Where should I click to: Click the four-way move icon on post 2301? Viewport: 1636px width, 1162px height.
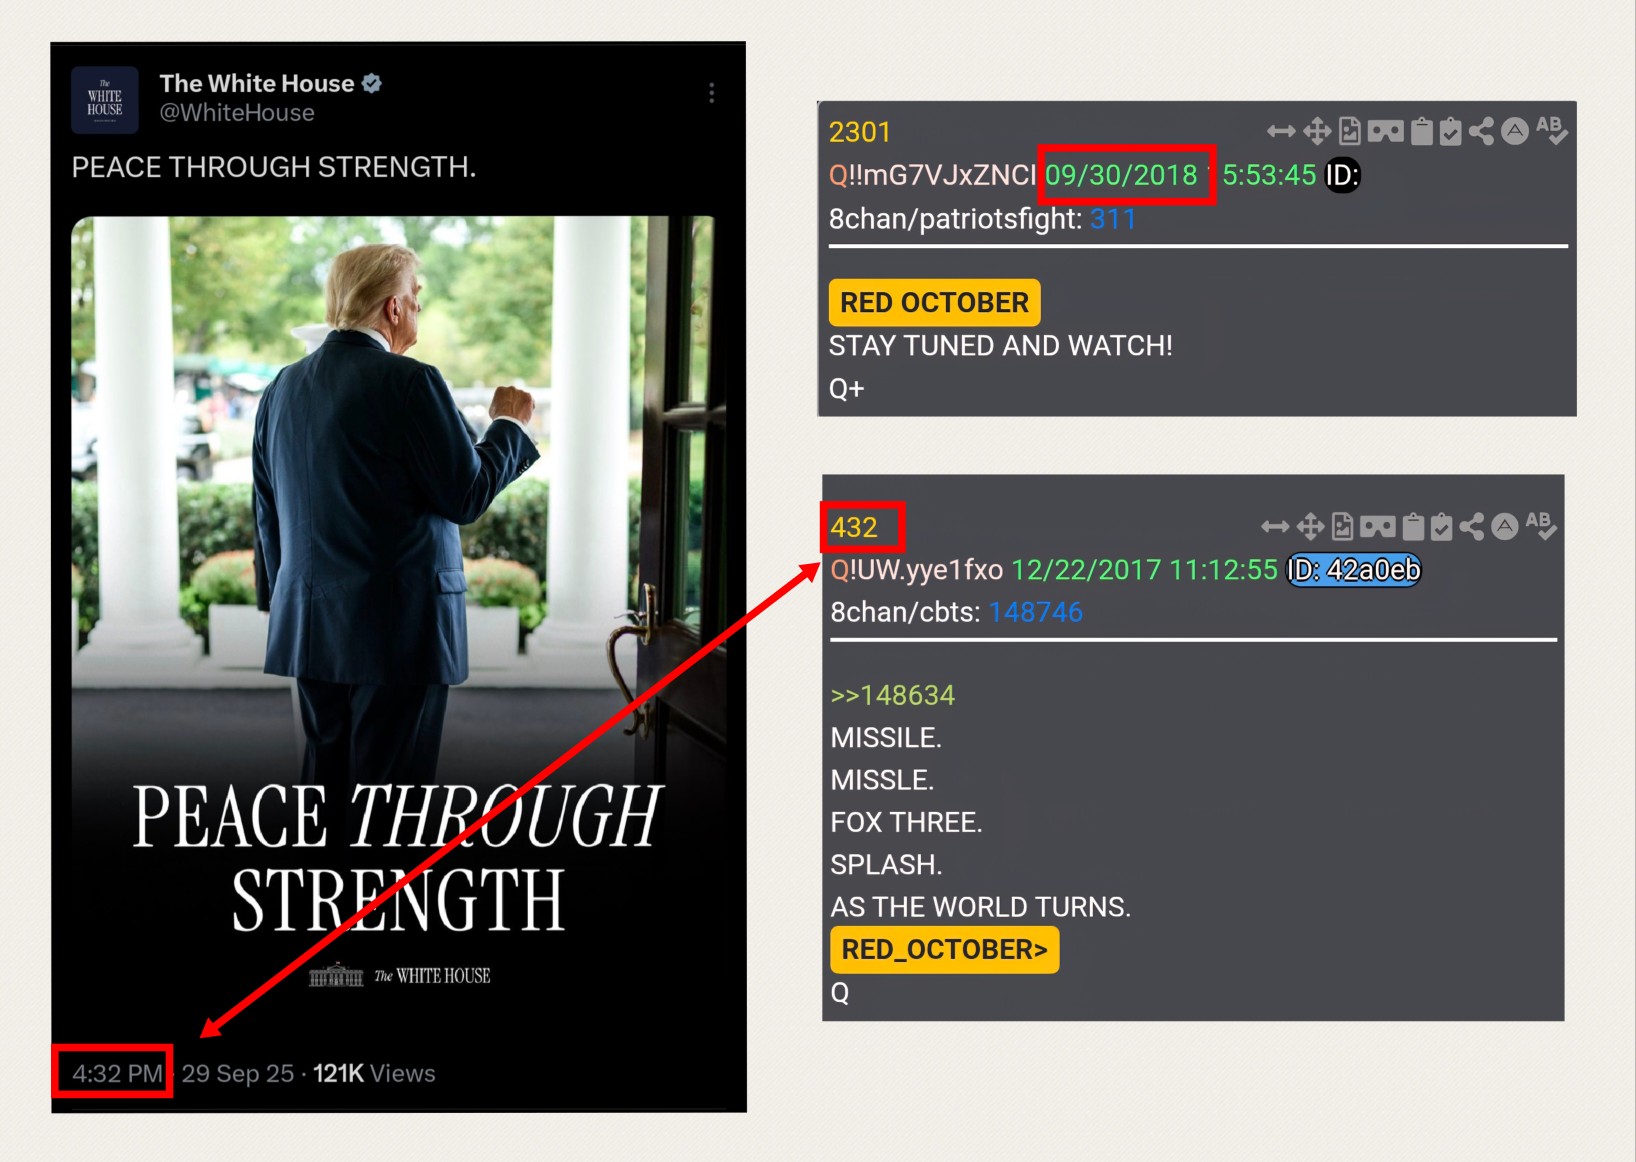click(1317, 131)
